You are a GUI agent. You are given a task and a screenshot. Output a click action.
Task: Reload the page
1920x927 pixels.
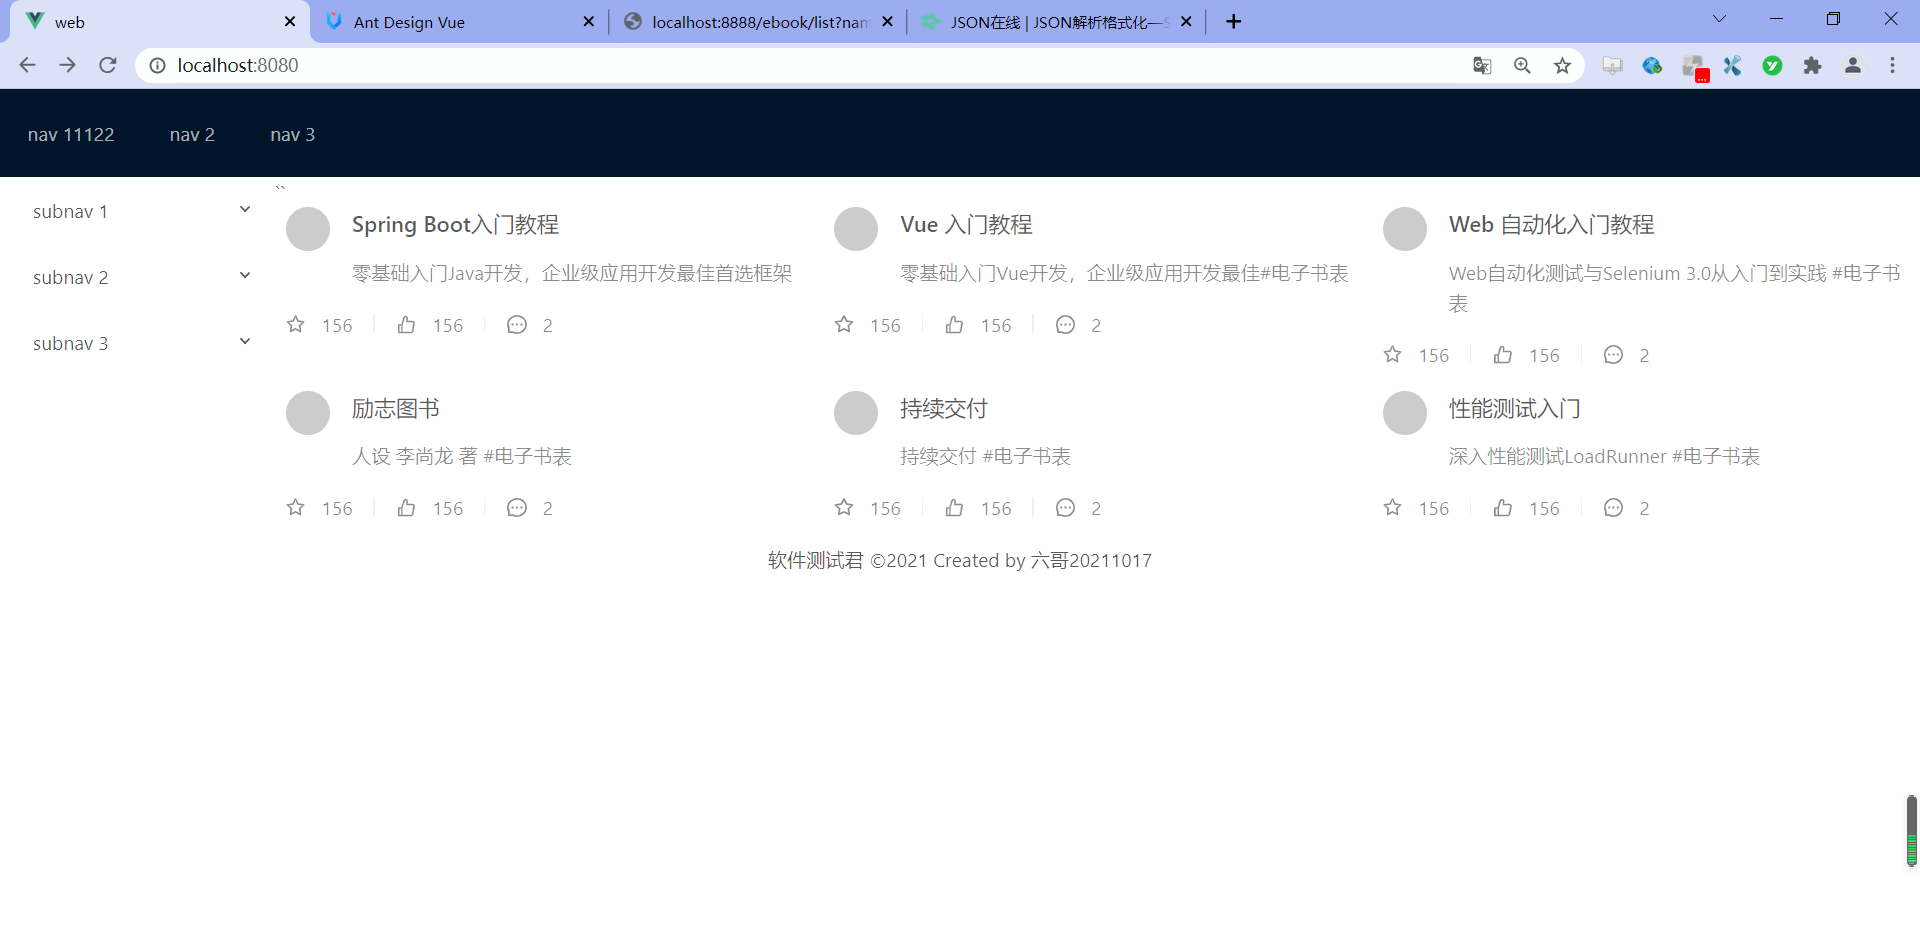point(108,65)
